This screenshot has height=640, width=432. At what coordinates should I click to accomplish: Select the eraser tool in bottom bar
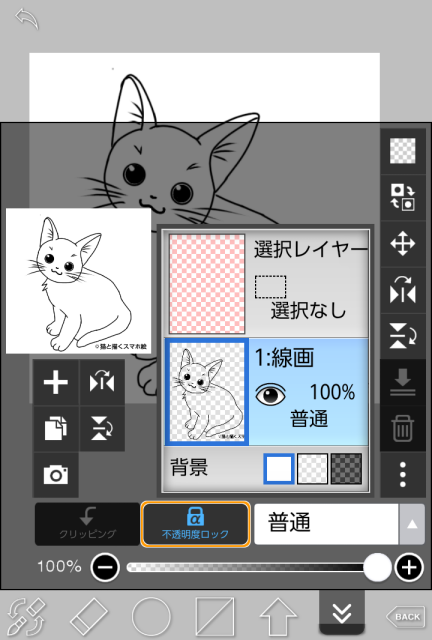click(89, 616)
